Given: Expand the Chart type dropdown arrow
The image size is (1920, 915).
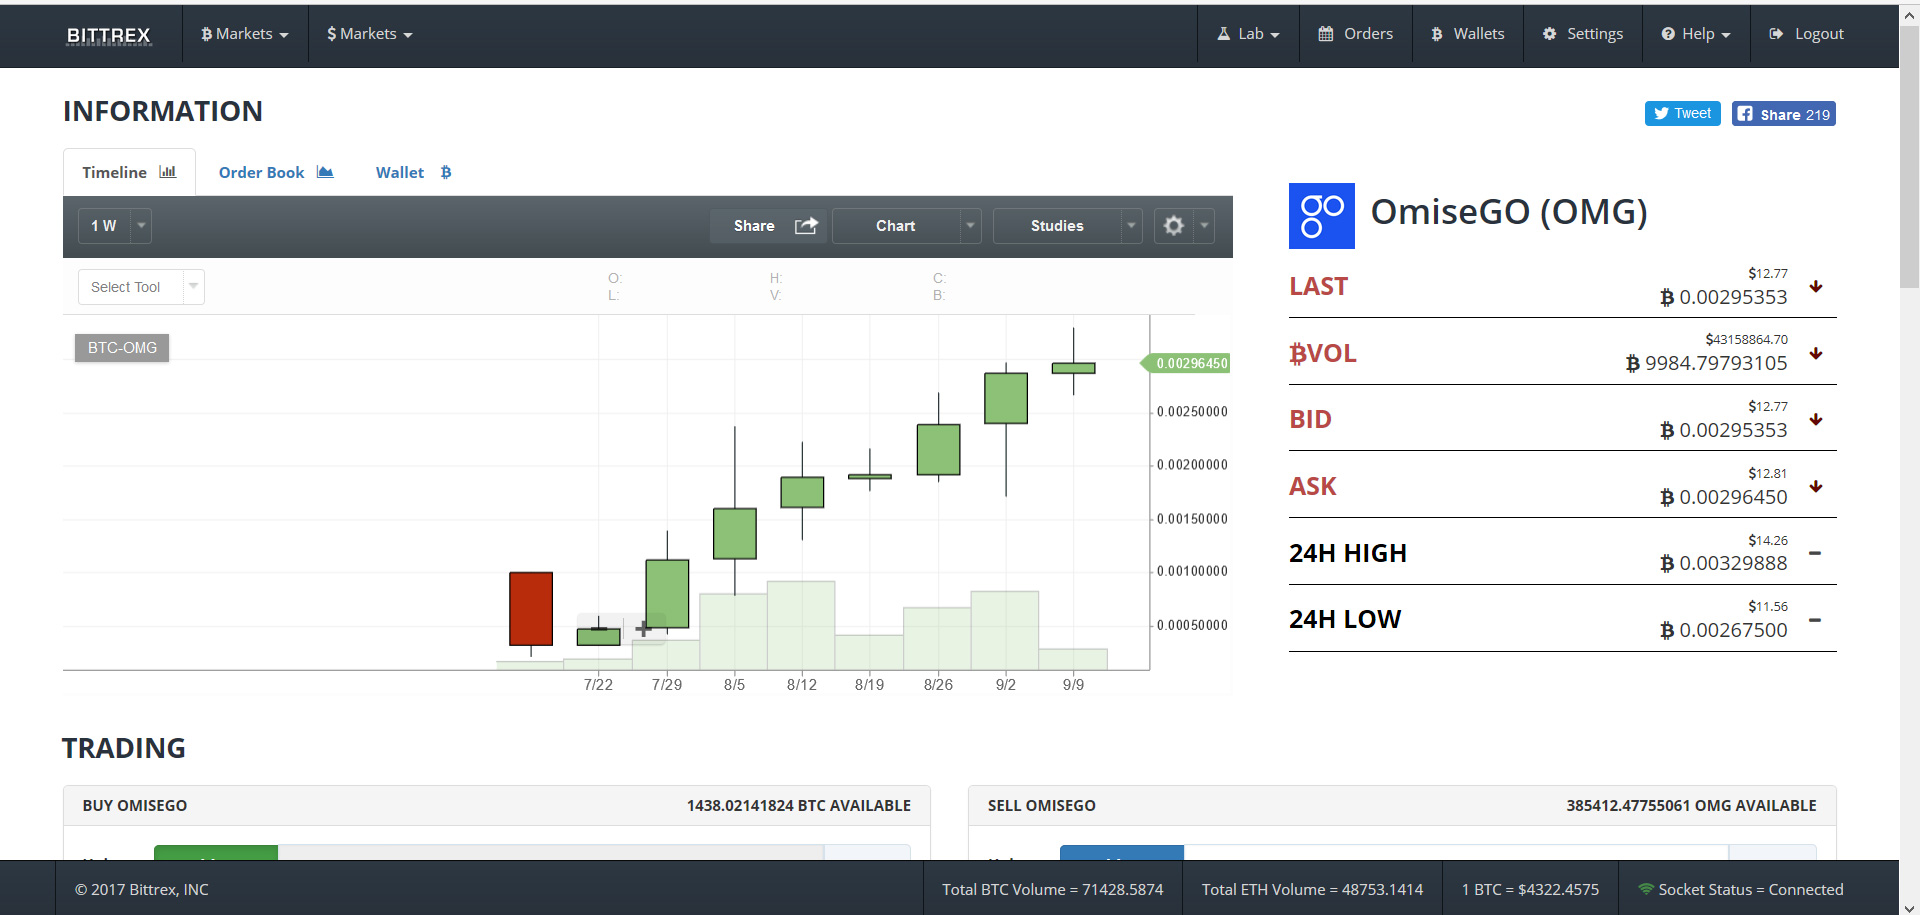Looking at the screenshot, I should pyautogui.click(x=970, y=226).
